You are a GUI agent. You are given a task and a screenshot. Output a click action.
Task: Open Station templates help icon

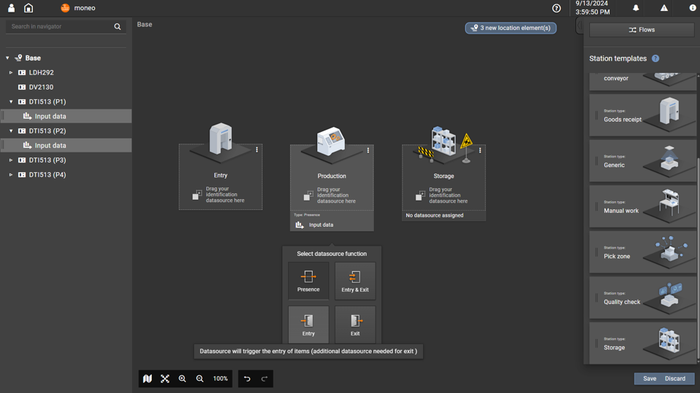point(655,59)
